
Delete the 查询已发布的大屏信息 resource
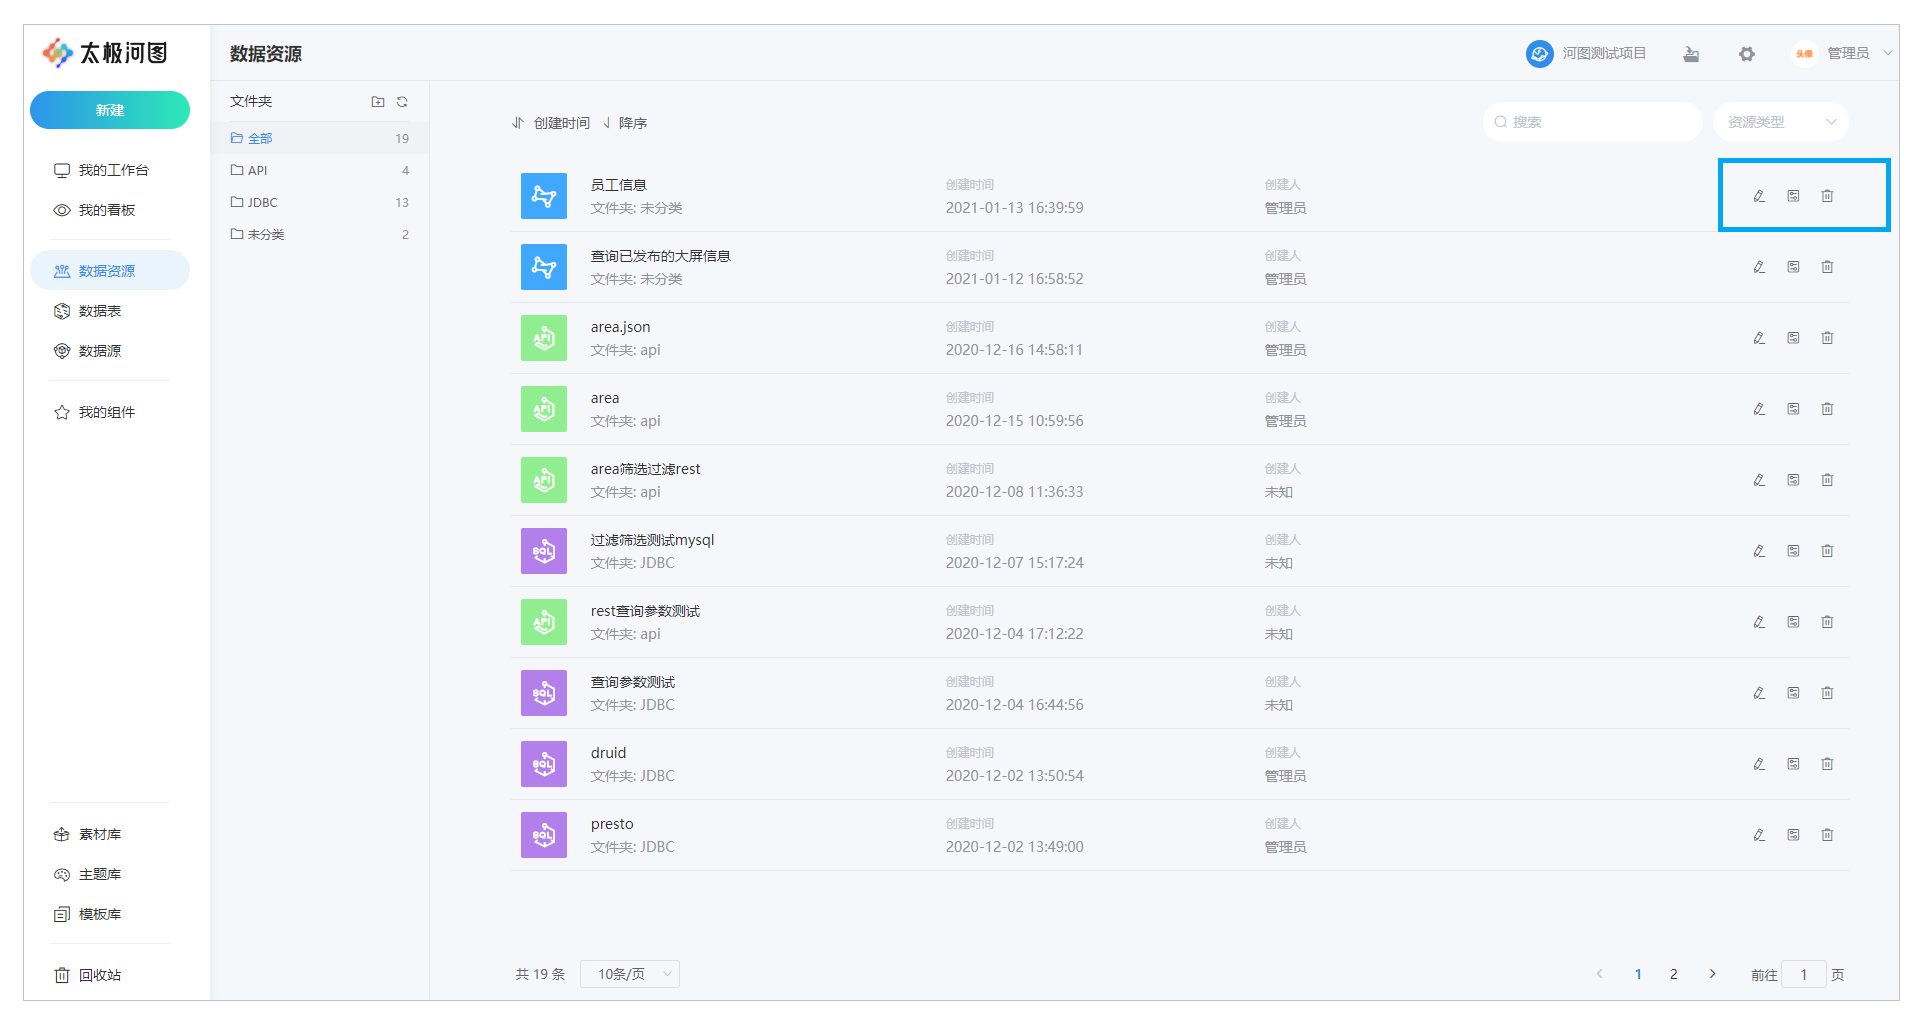(1827, 267)
